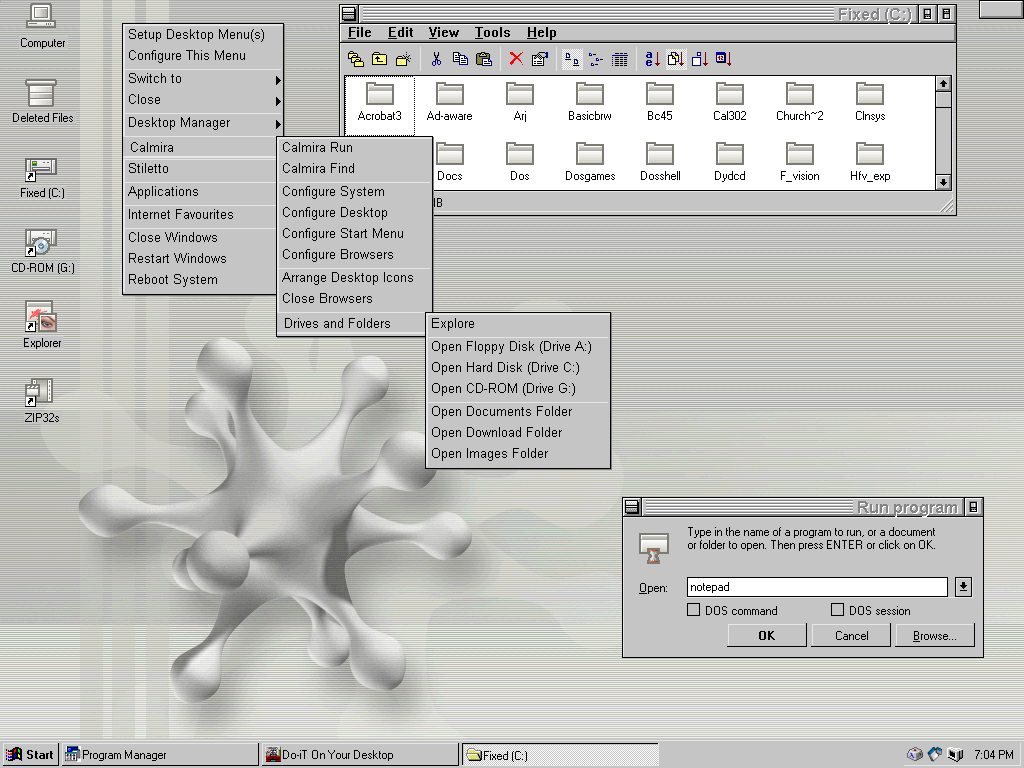Open the ZIP32s desktop shortcut

(x=42, y=393)
